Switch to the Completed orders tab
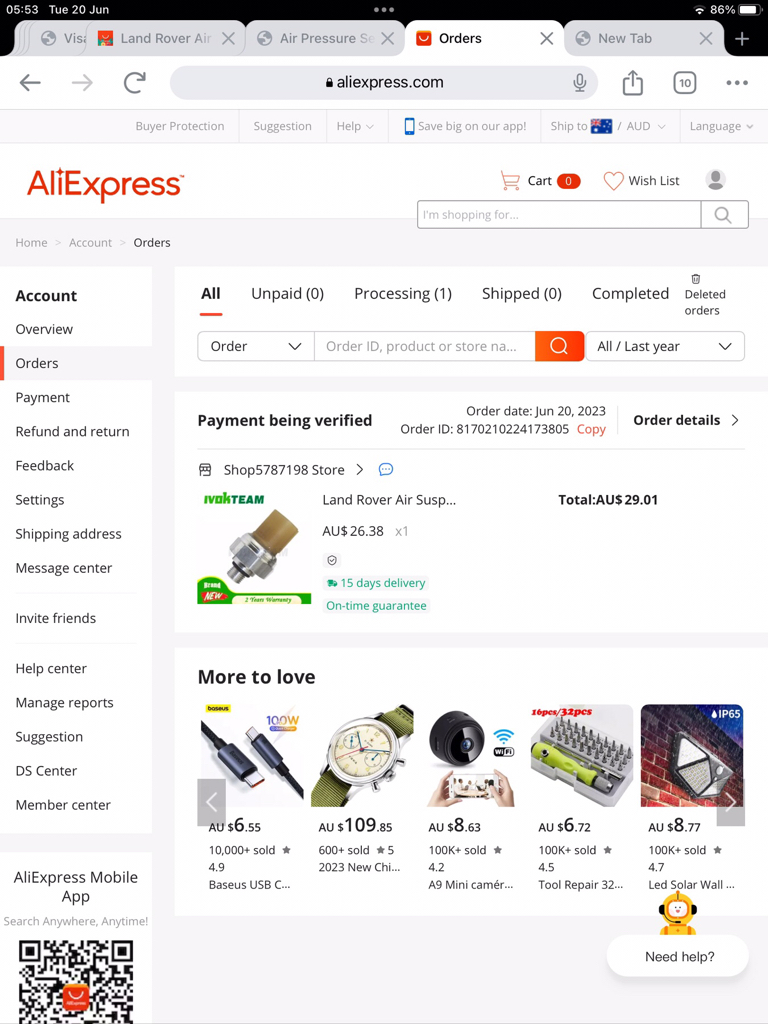 coord(630,294)
